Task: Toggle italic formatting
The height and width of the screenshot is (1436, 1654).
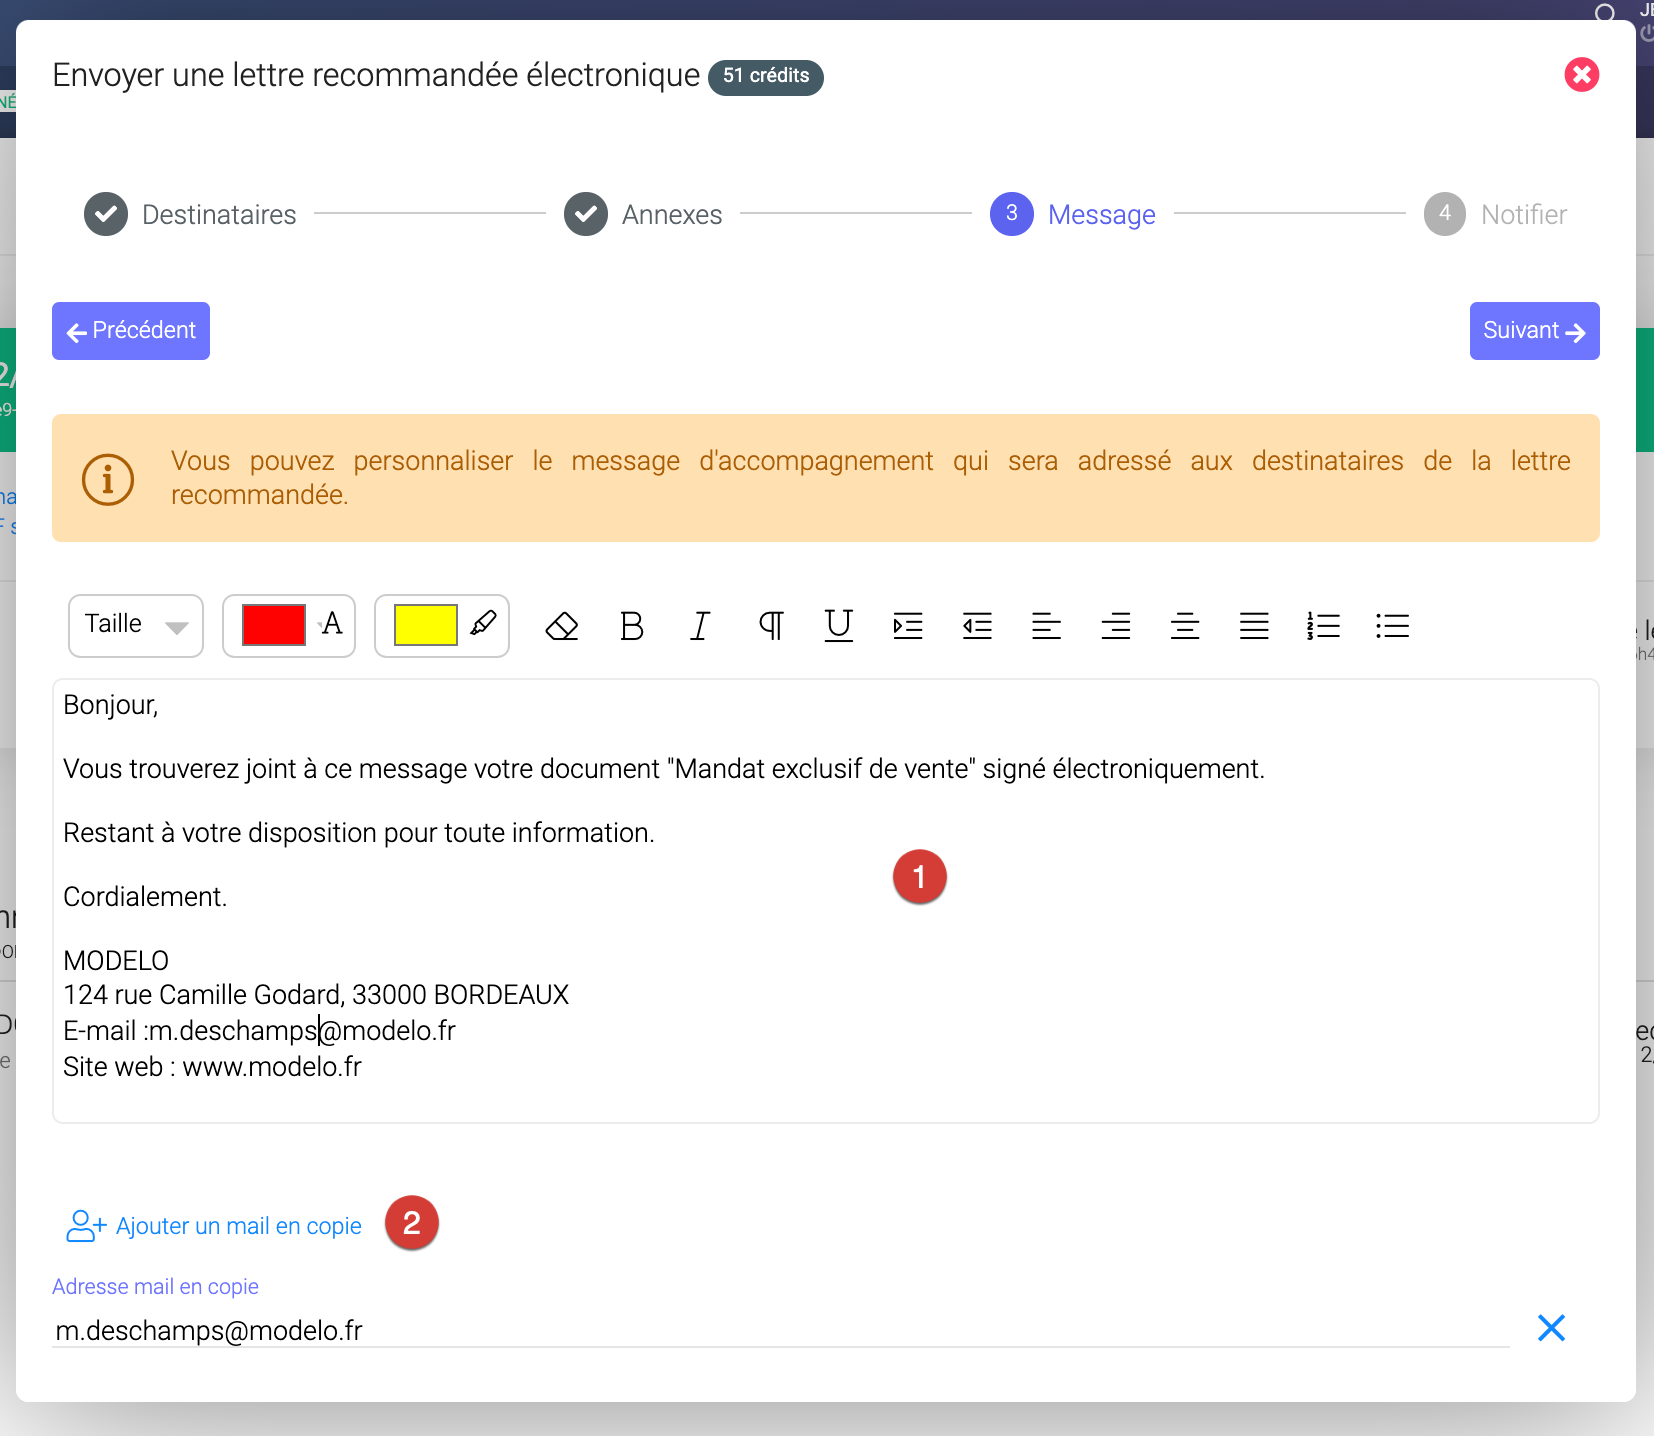Action: point(700,626)
